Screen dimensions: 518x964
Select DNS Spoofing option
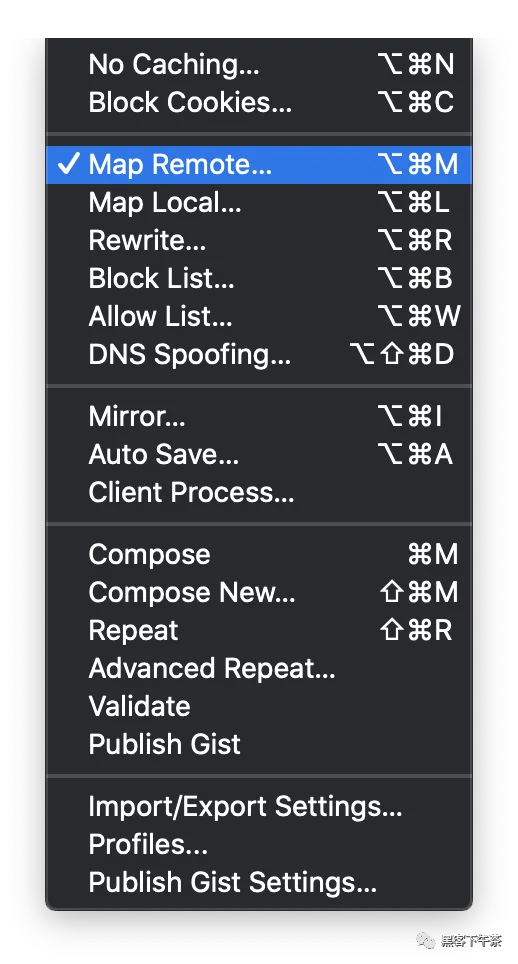click(x=259, y=355)
